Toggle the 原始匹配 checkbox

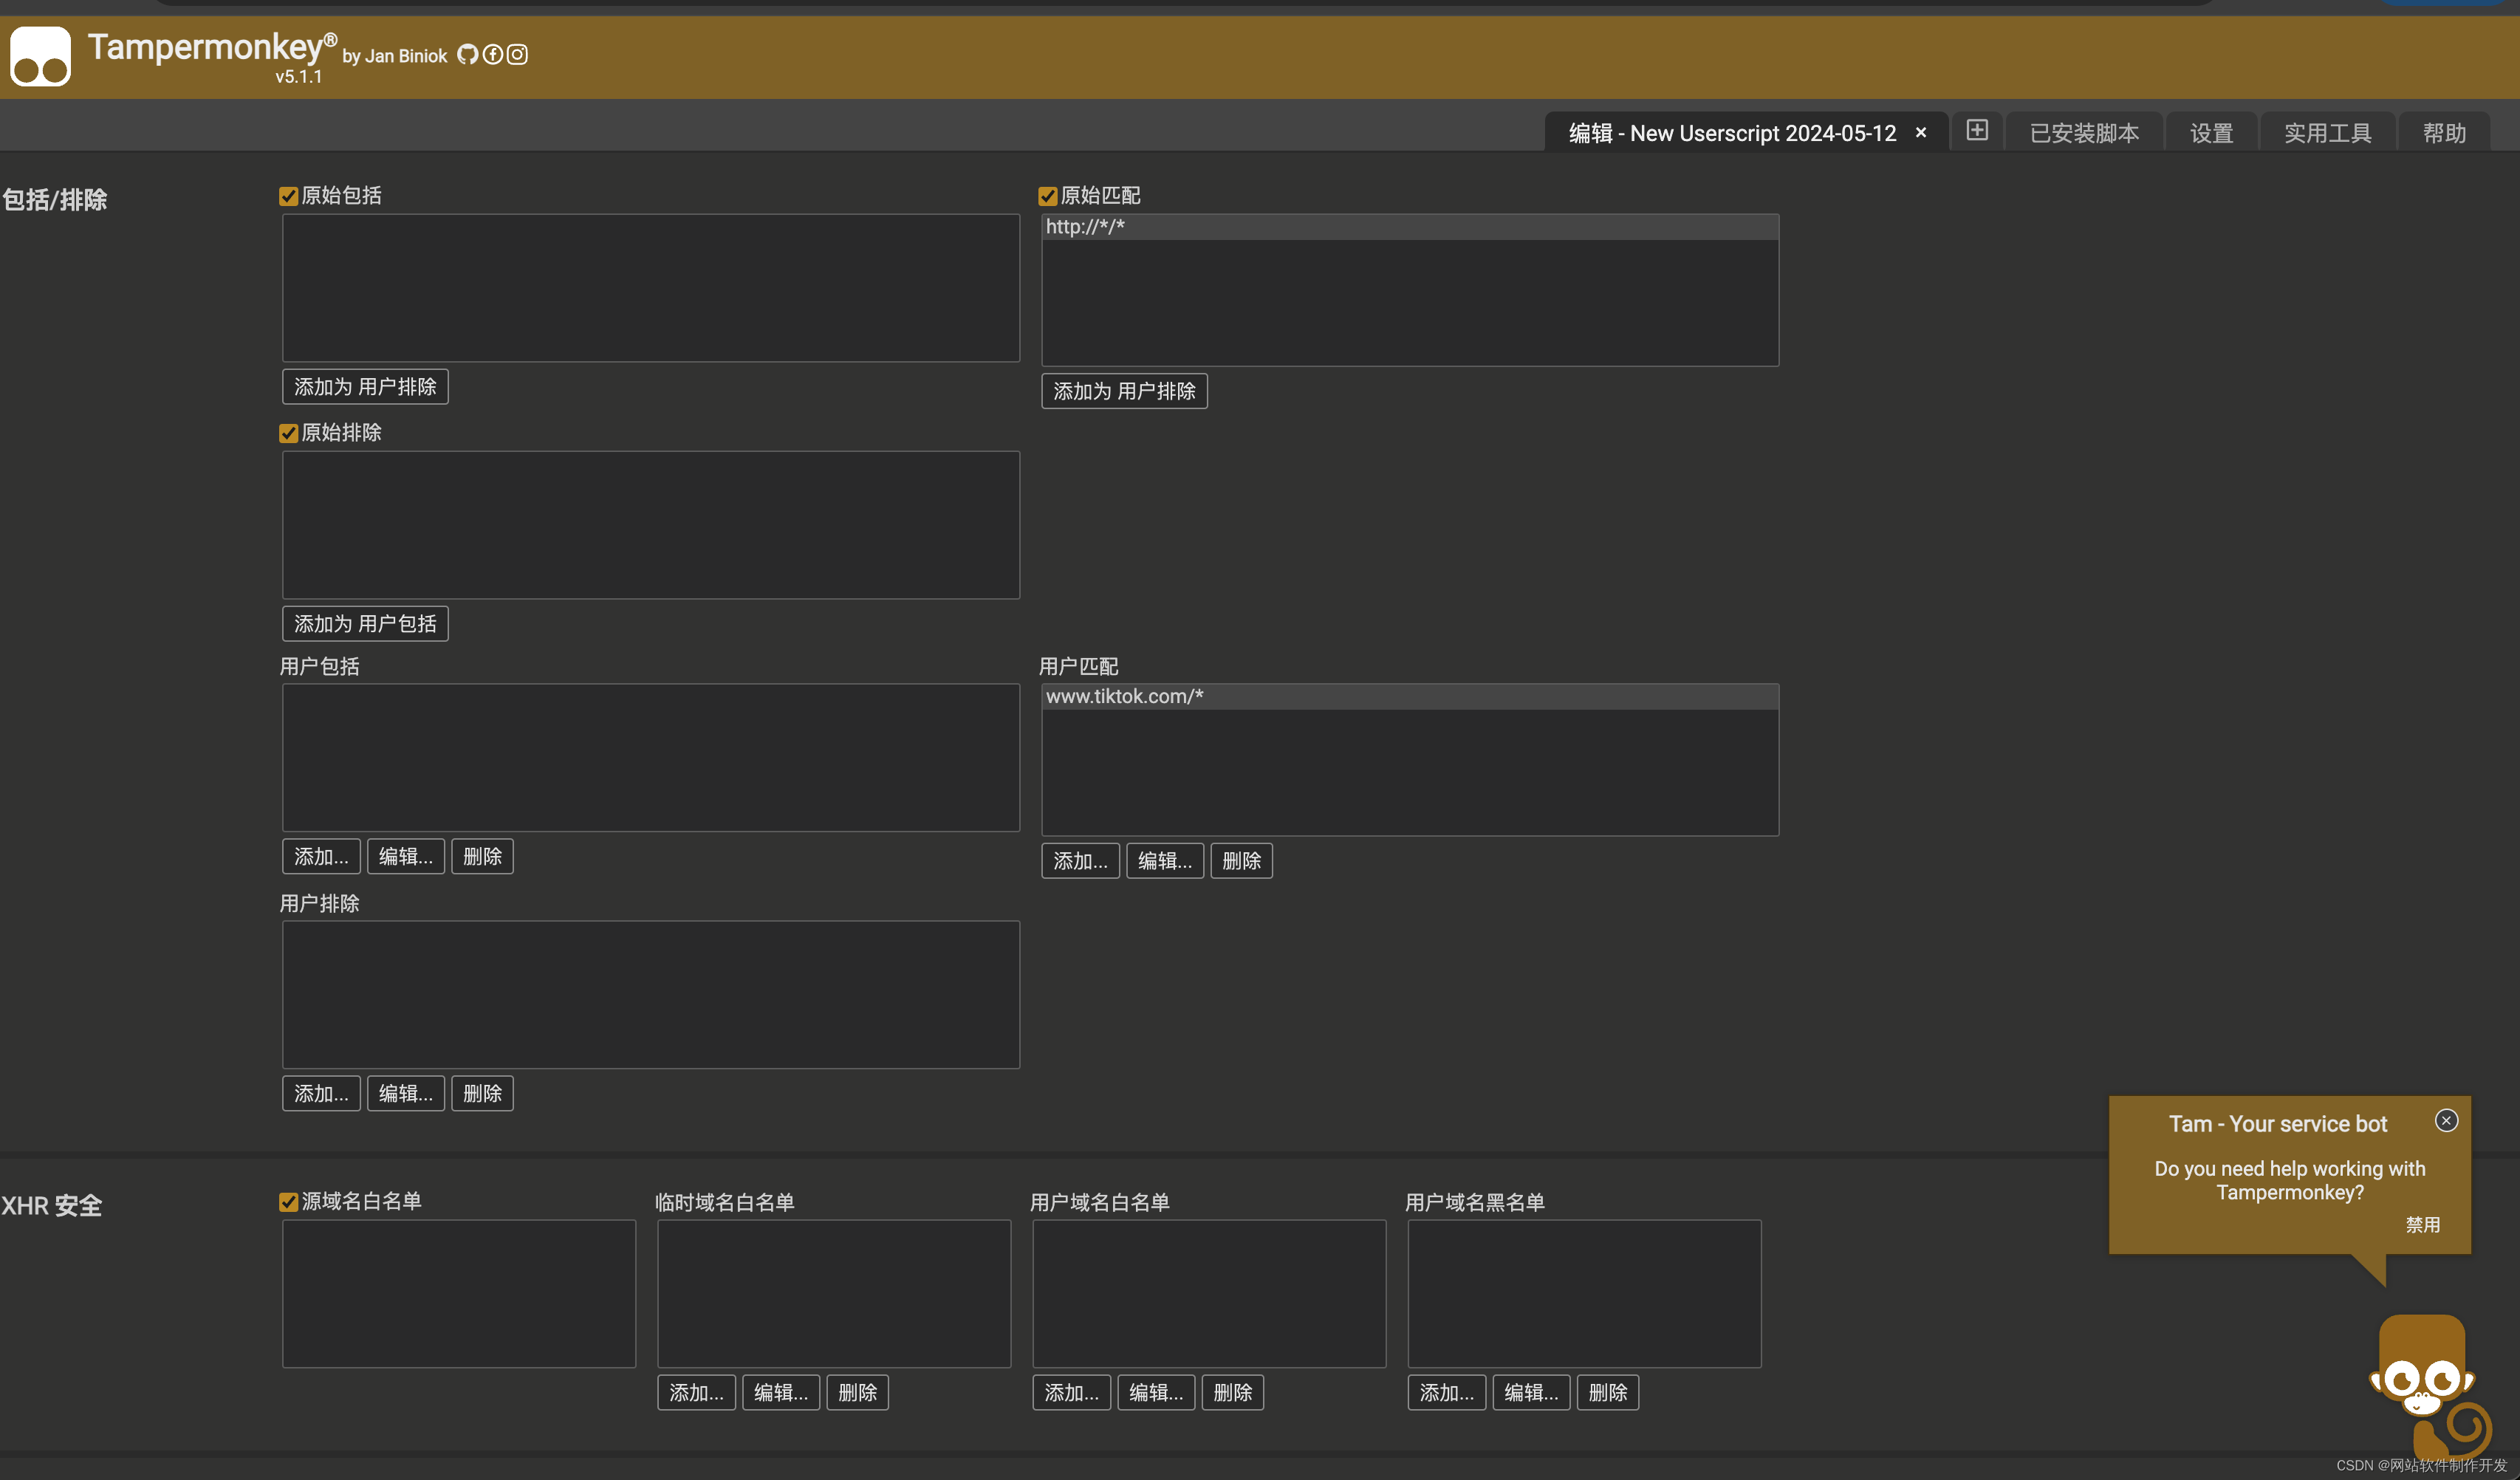click(x=1048, y=196)
